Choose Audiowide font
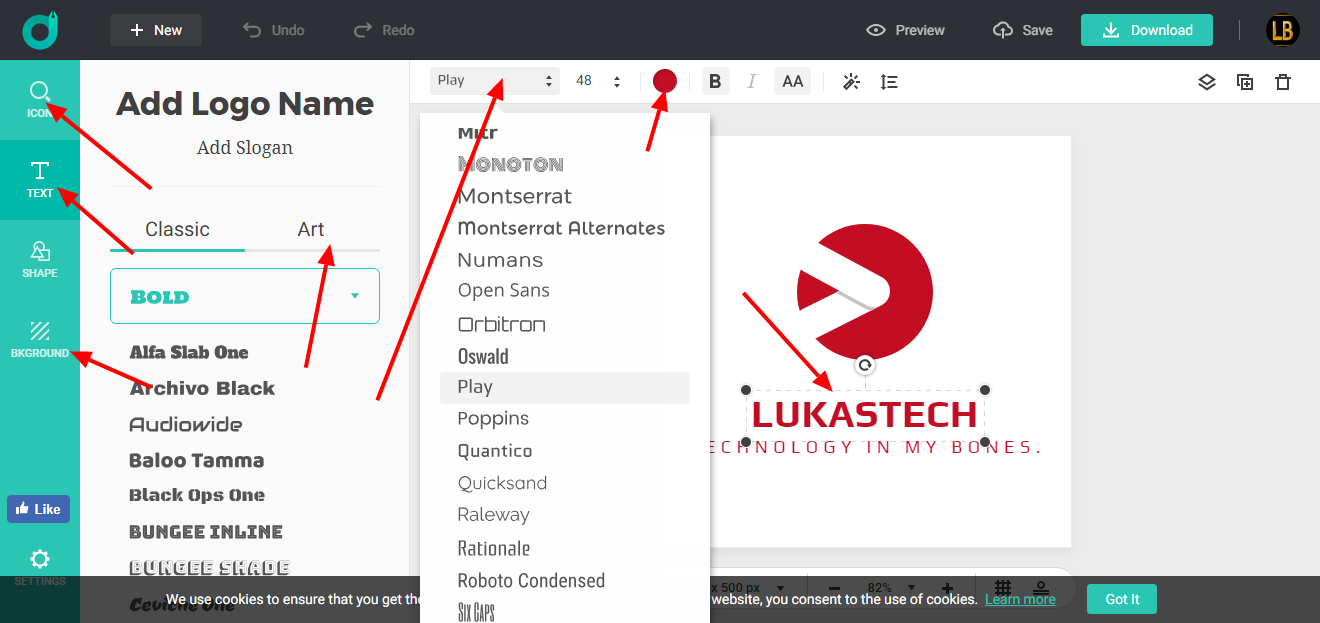The width and height of the screenshot is (1320, 623). point(186,424)
